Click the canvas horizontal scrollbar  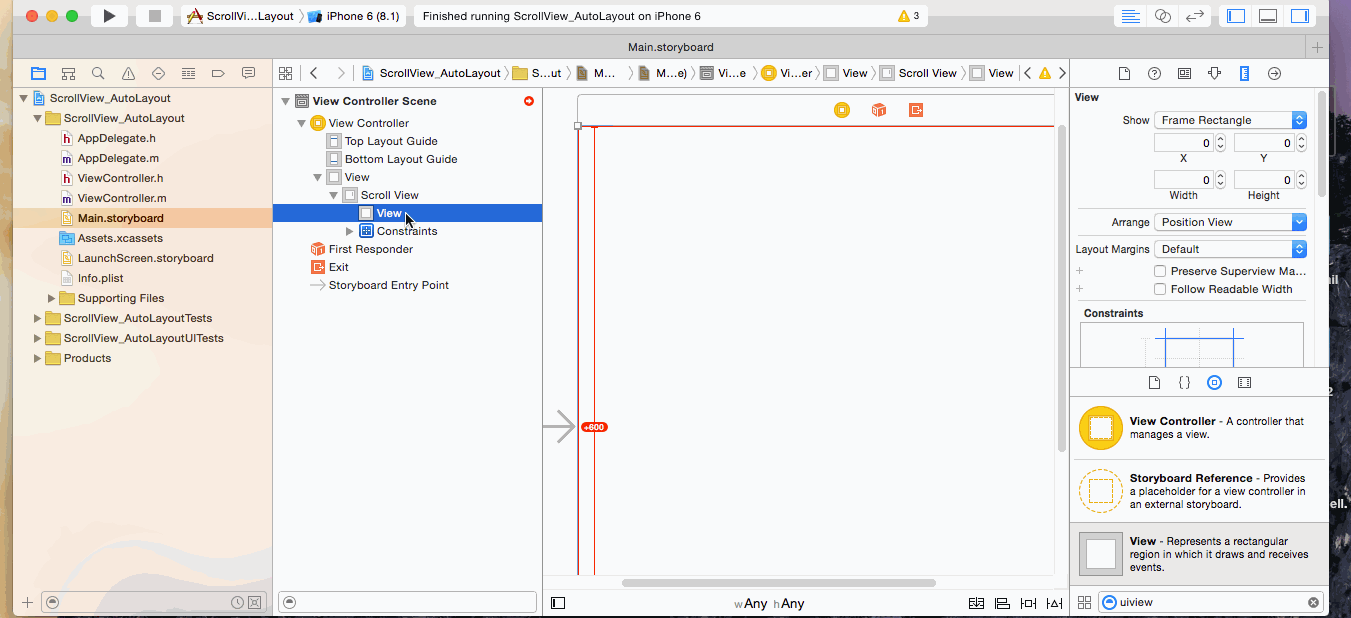[x=779, y=582]
